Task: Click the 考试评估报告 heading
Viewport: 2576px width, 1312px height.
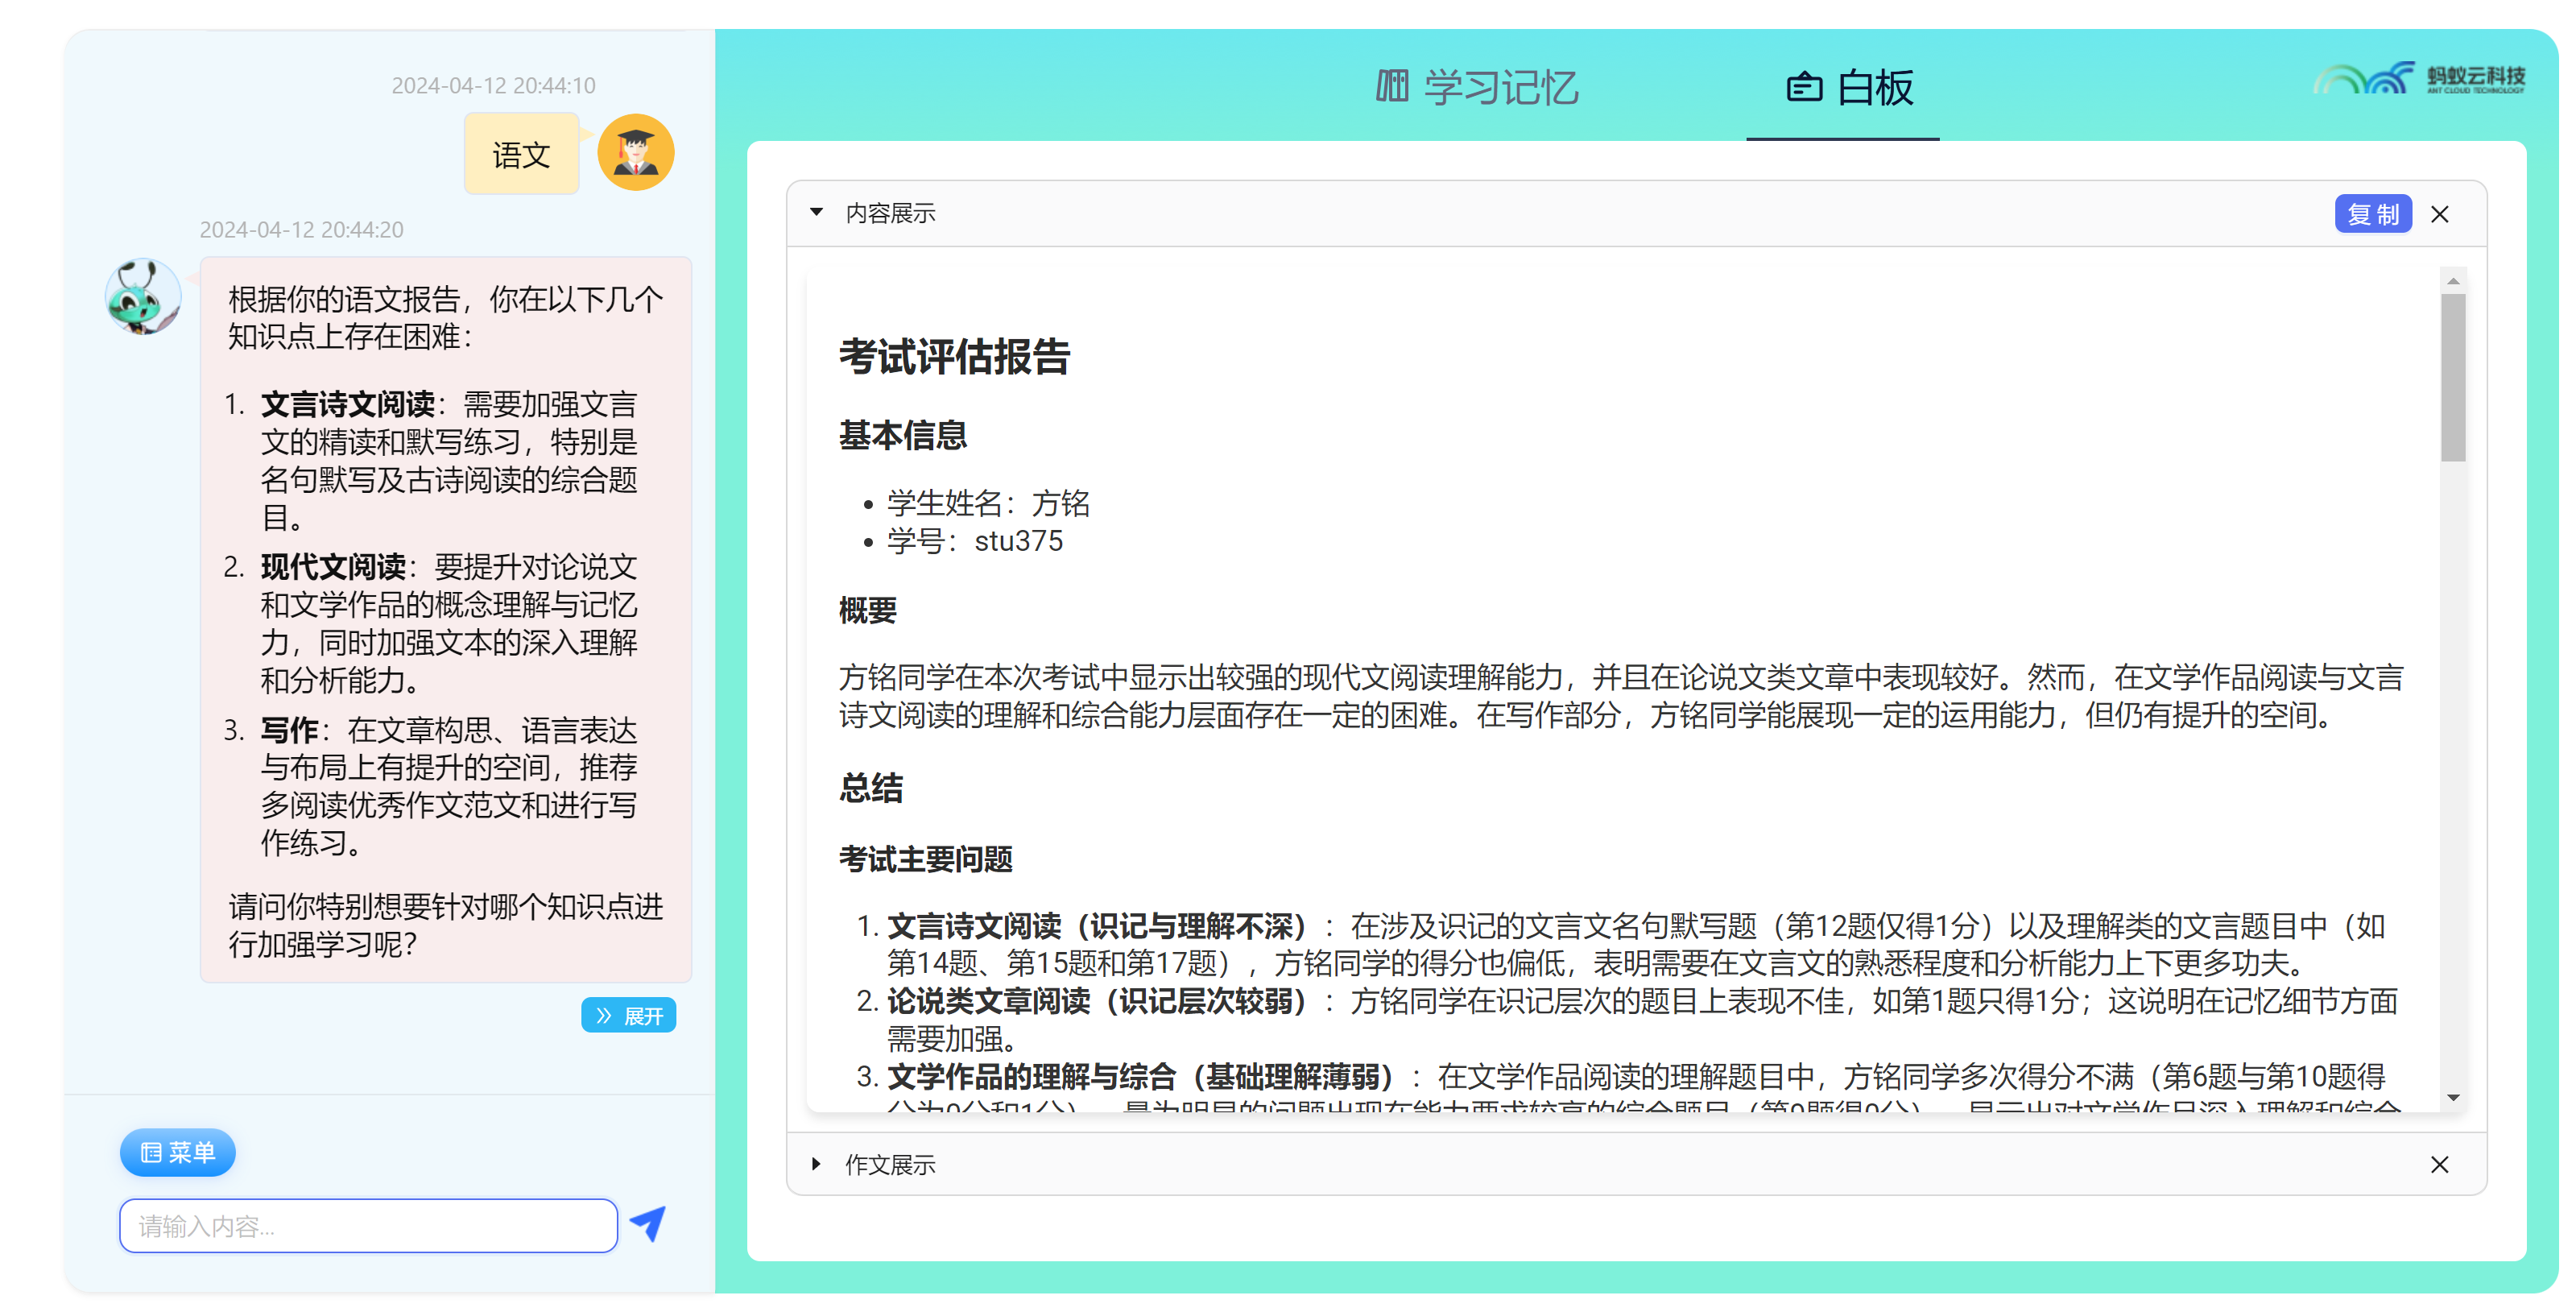Action: (x=954, y=356)
